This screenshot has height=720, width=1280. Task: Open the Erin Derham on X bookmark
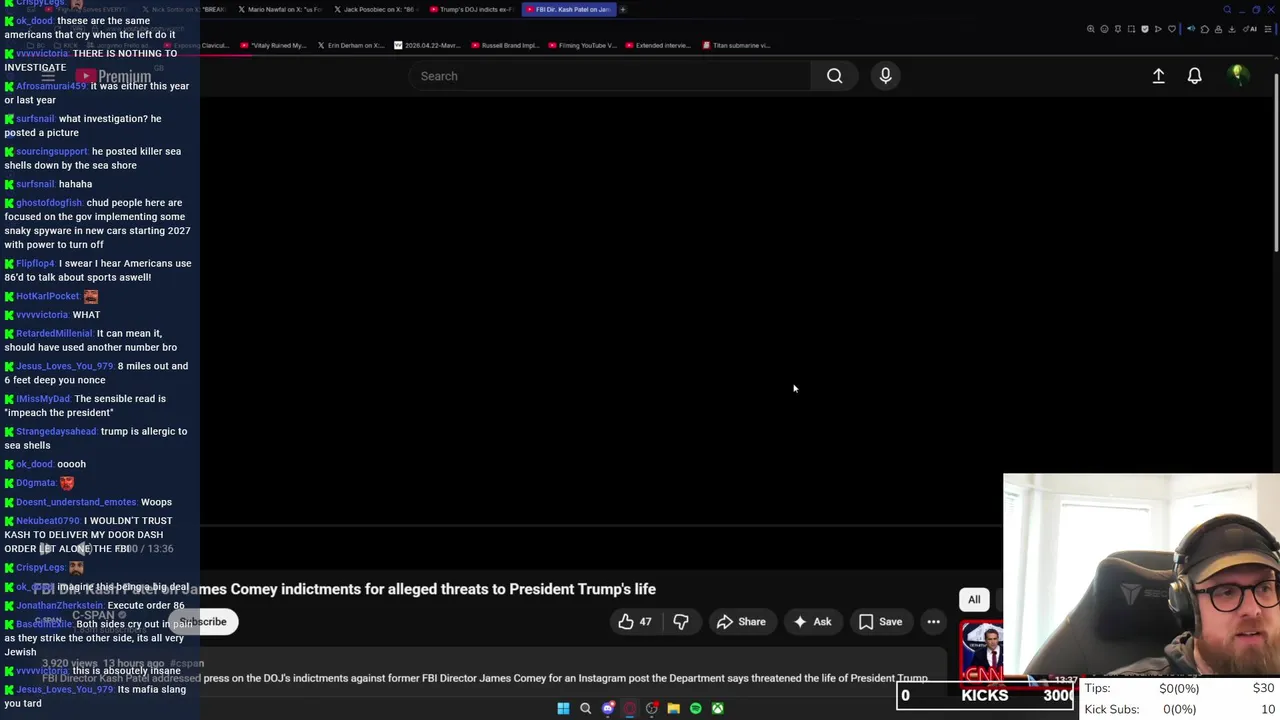[350, 45]
